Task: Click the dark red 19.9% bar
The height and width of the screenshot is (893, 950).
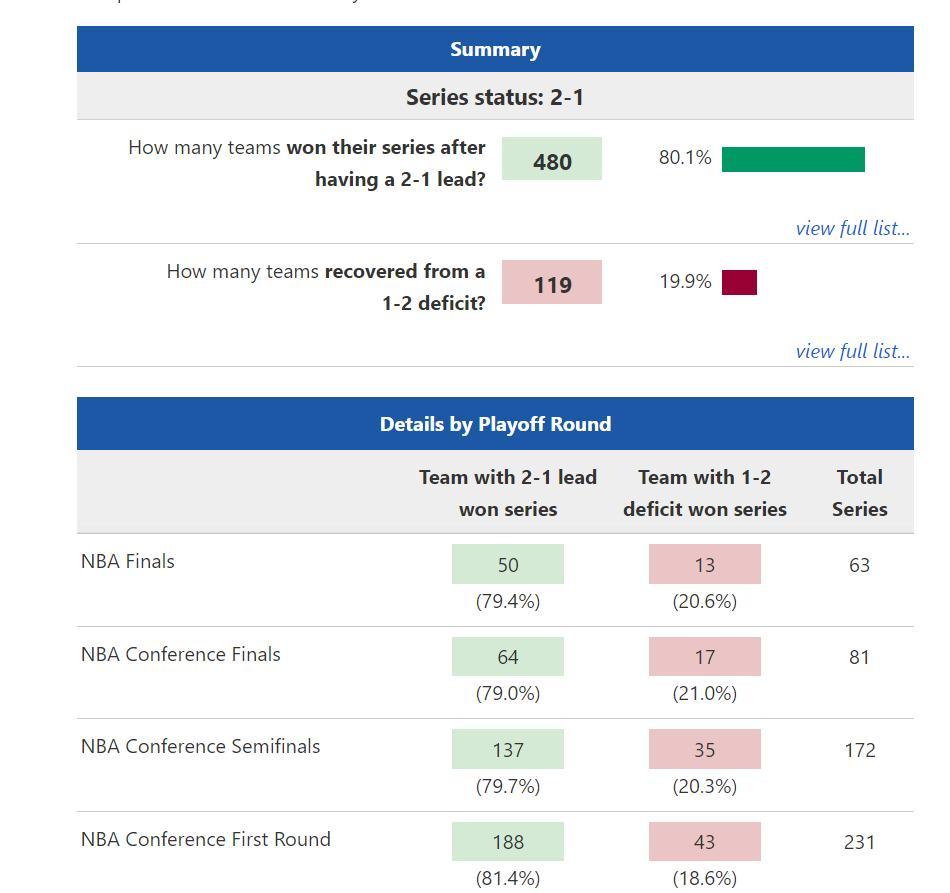Action: pos(739,283)
